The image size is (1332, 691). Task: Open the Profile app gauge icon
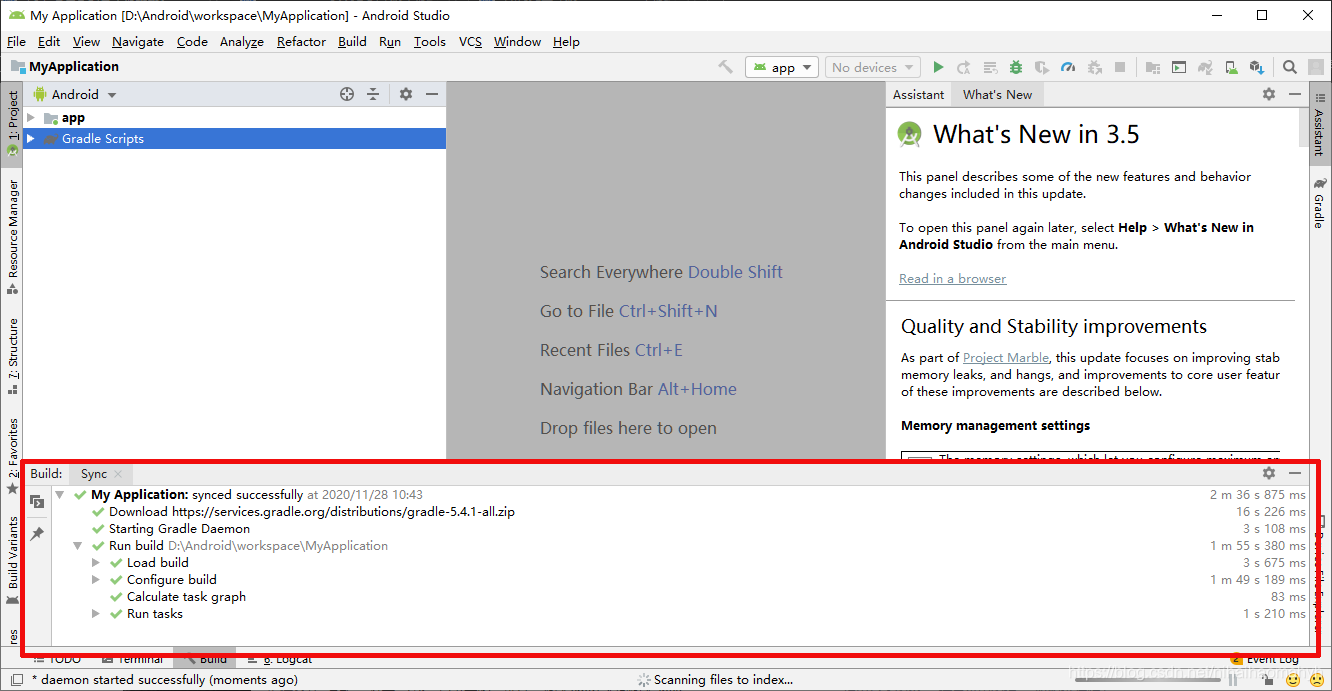pyautogui.click(x=1068, y=67)
